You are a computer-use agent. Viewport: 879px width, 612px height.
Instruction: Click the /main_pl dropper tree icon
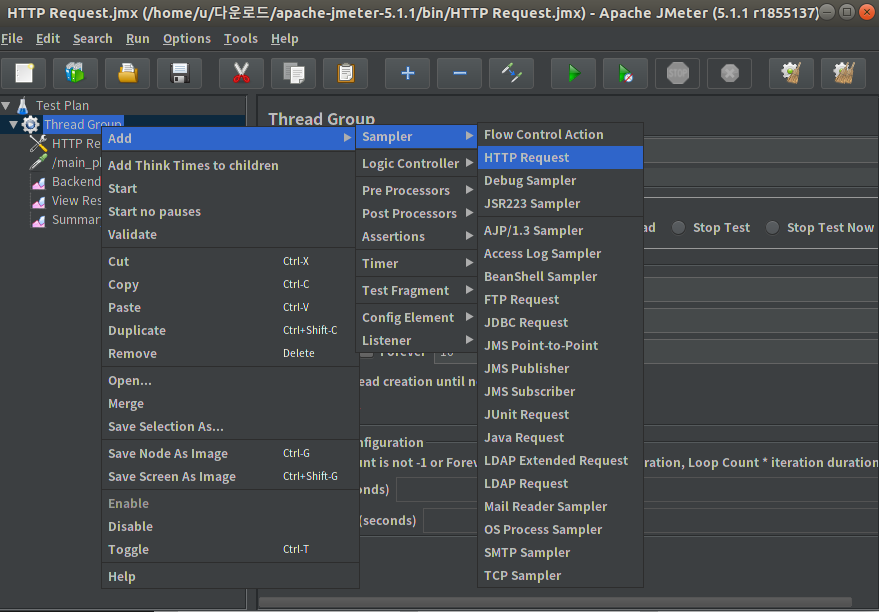point(38,163)
